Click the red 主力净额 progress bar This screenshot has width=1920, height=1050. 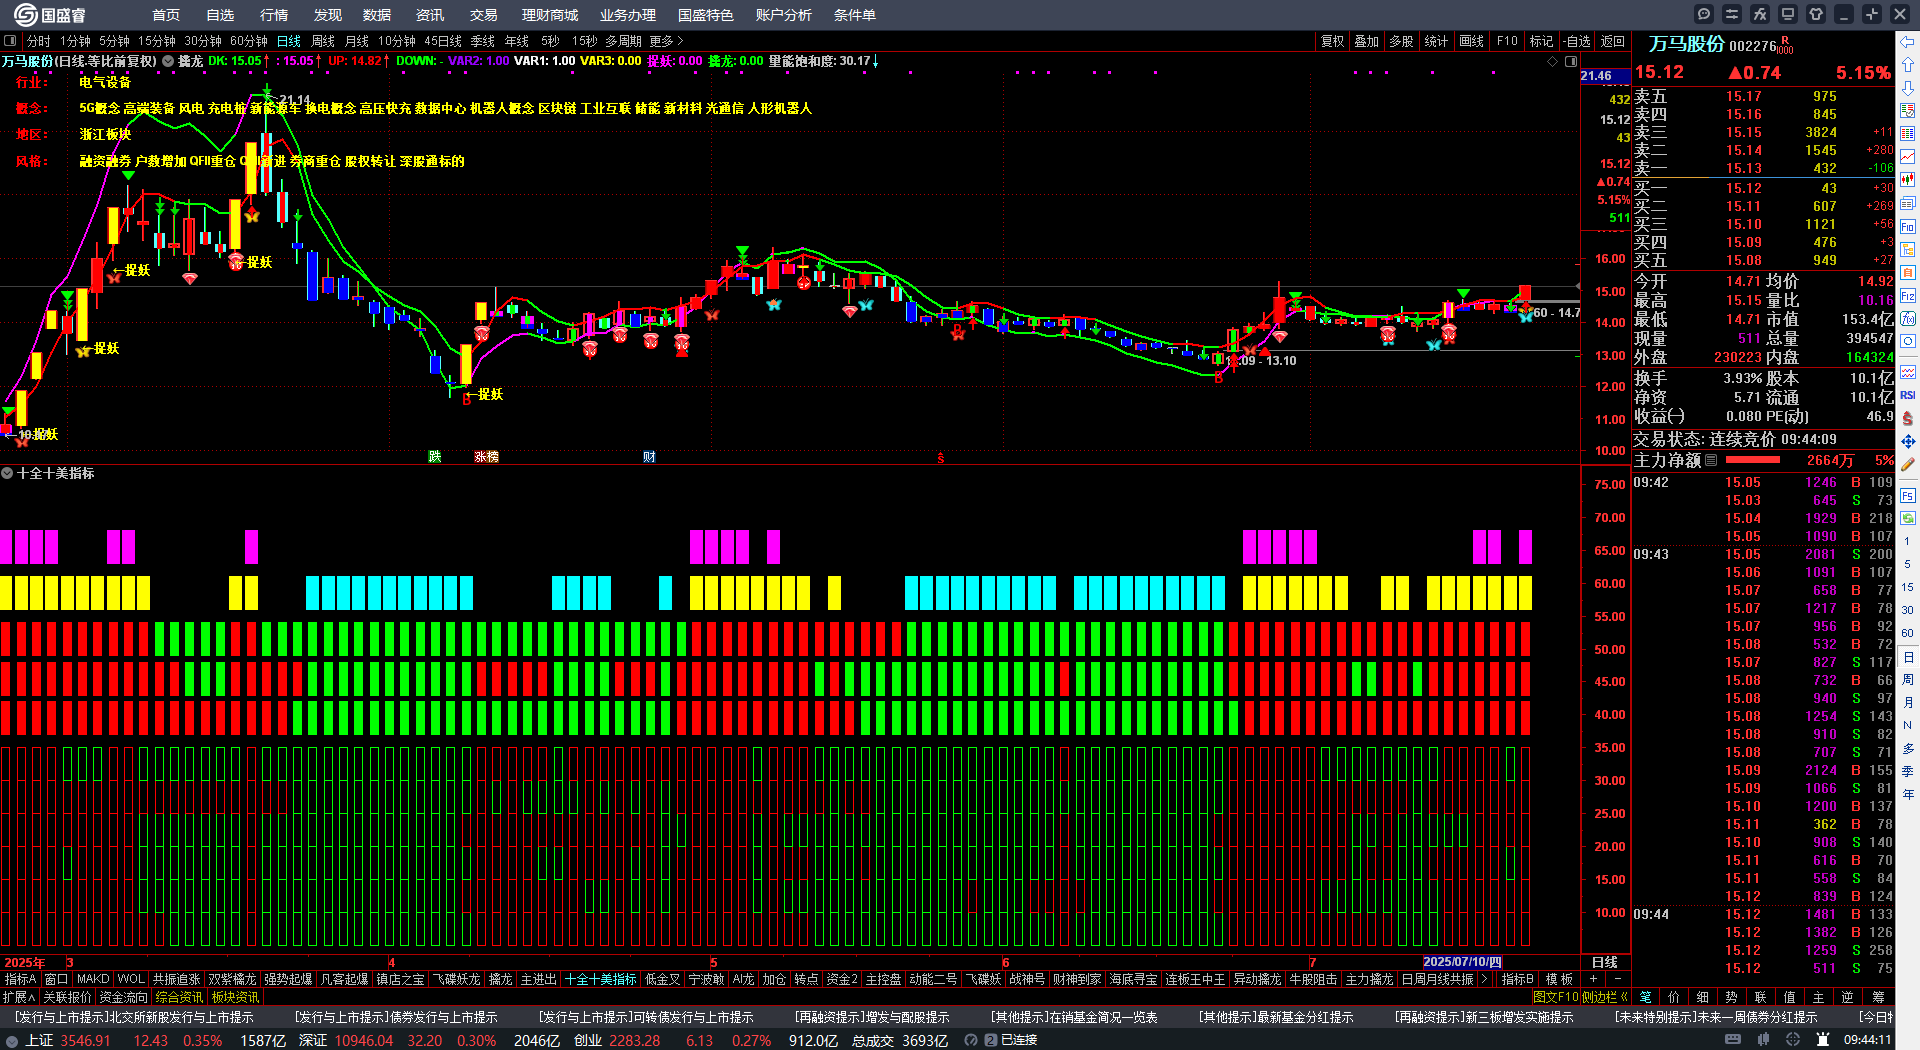pos(1753,460)
